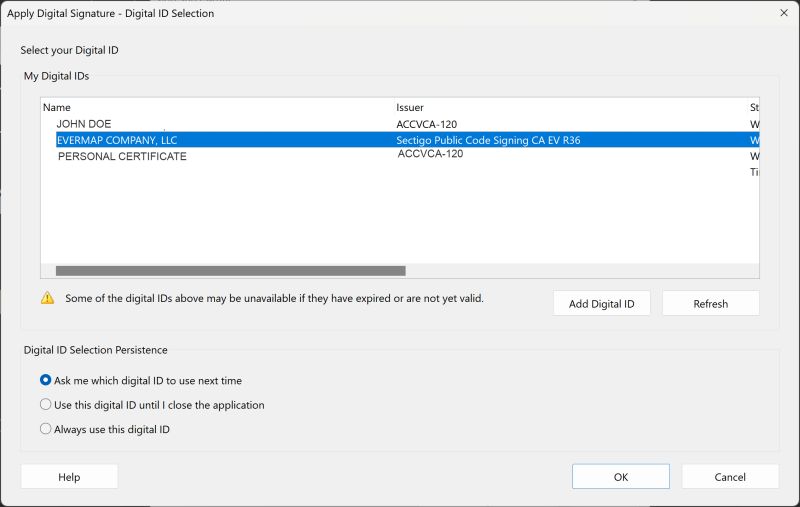Refresh the digital ID list
This screenshot has width=800, height=507.
[710, 303]
